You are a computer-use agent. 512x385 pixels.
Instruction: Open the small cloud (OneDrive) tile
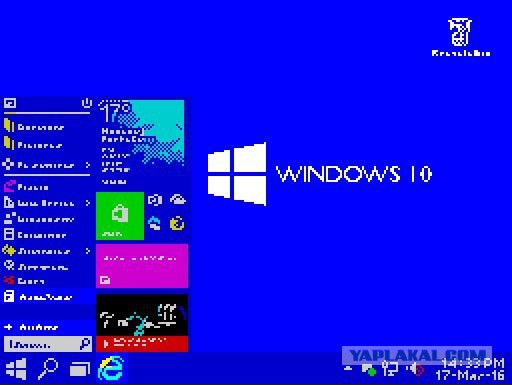[x=178, y=200]
